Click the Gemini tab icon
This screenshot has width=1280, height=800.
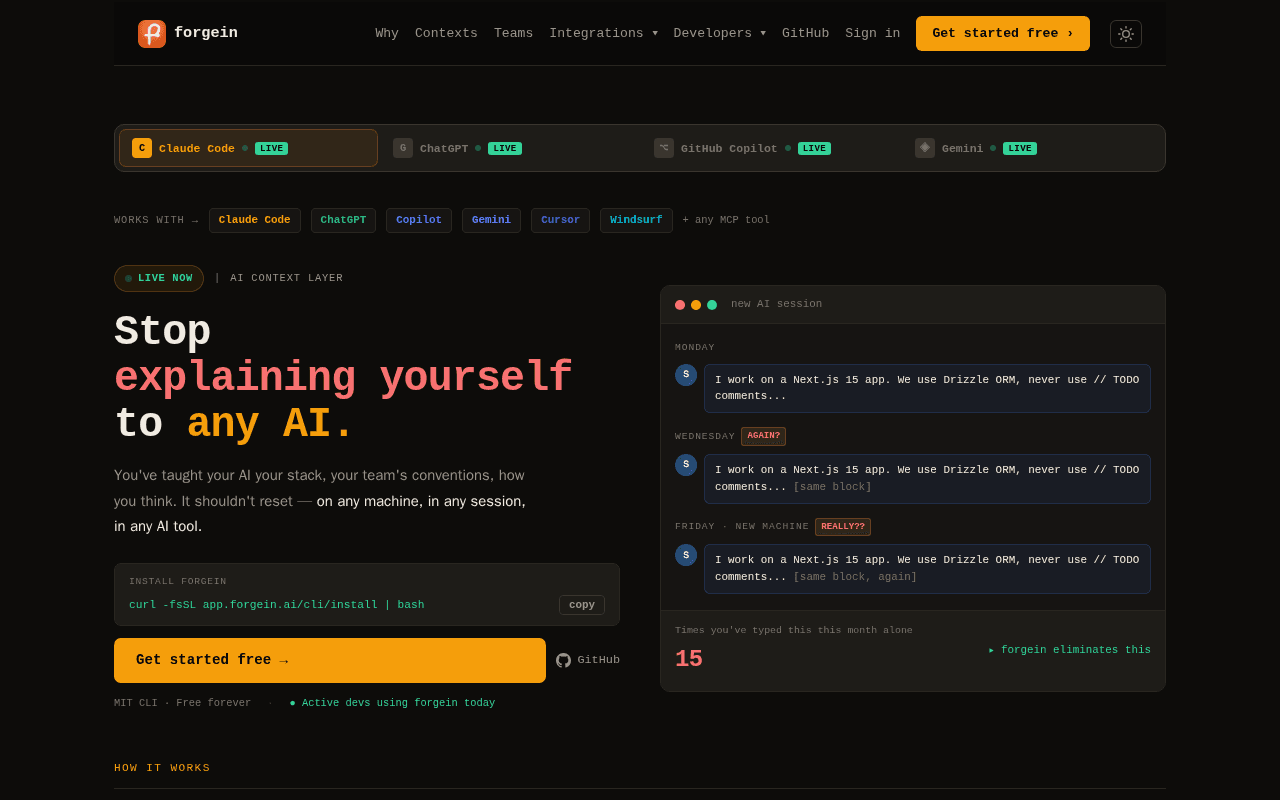tap(925, 148)
